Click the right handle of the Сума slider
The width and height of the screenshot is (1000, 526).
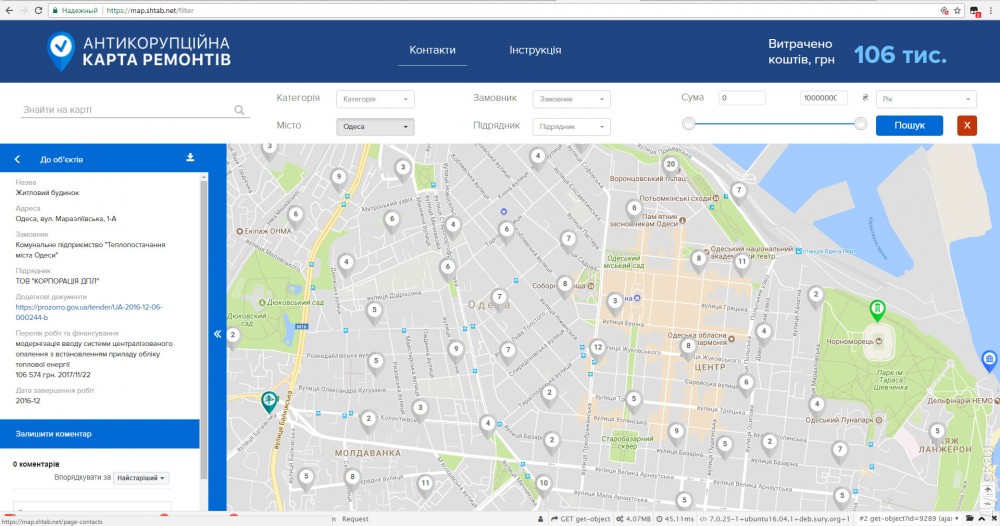click(x=861, y=123)
